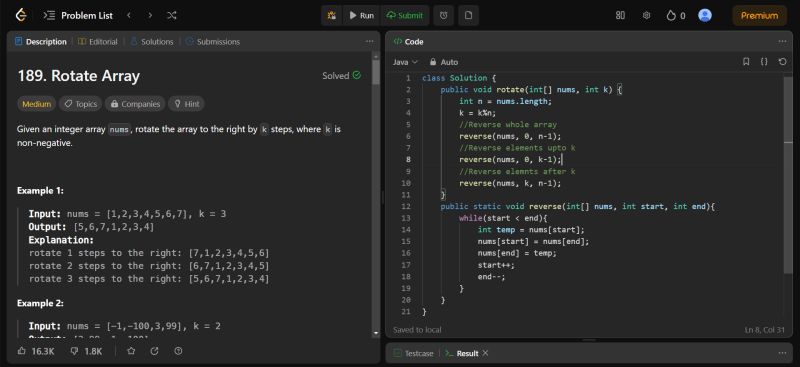Click the Medium difficulty tag
Viewport: 800px width, 367px height.
pos(37,104)
